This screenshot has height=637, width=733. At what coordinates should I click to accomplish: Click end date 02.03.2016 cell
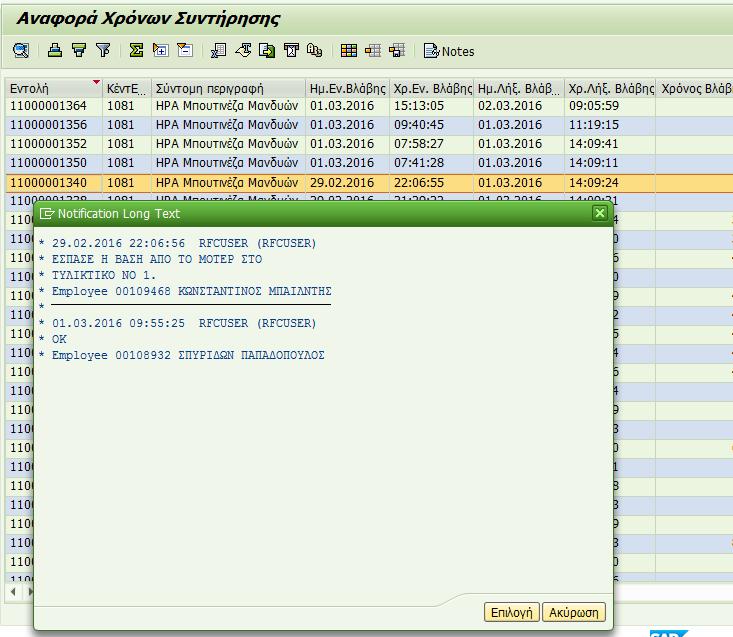tap(519, 106)
